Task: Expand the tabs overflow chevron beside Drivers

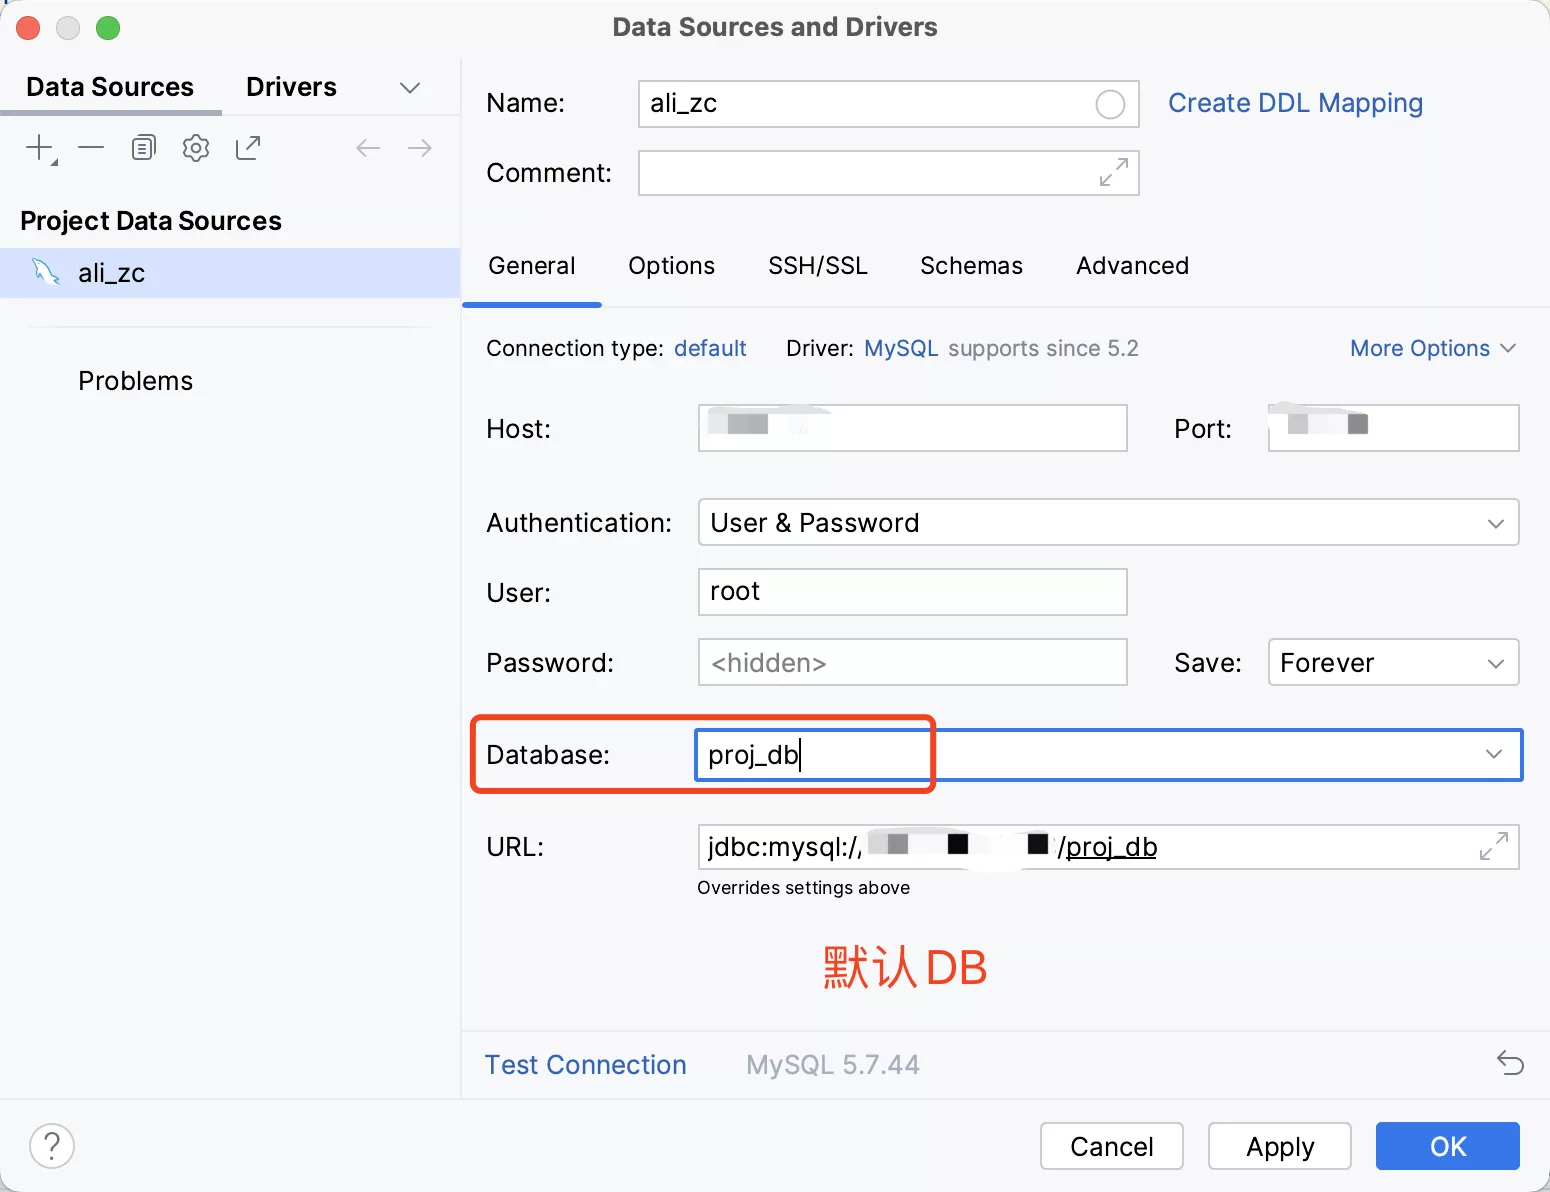Action: [x=410, y=88]
